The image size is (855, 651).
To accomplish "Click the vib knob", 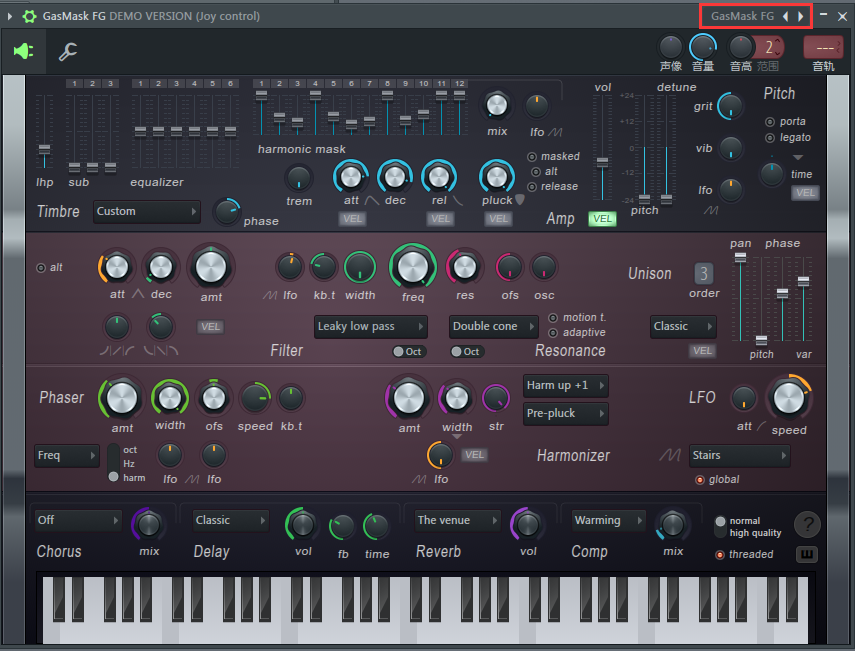I will click(731, 148).
